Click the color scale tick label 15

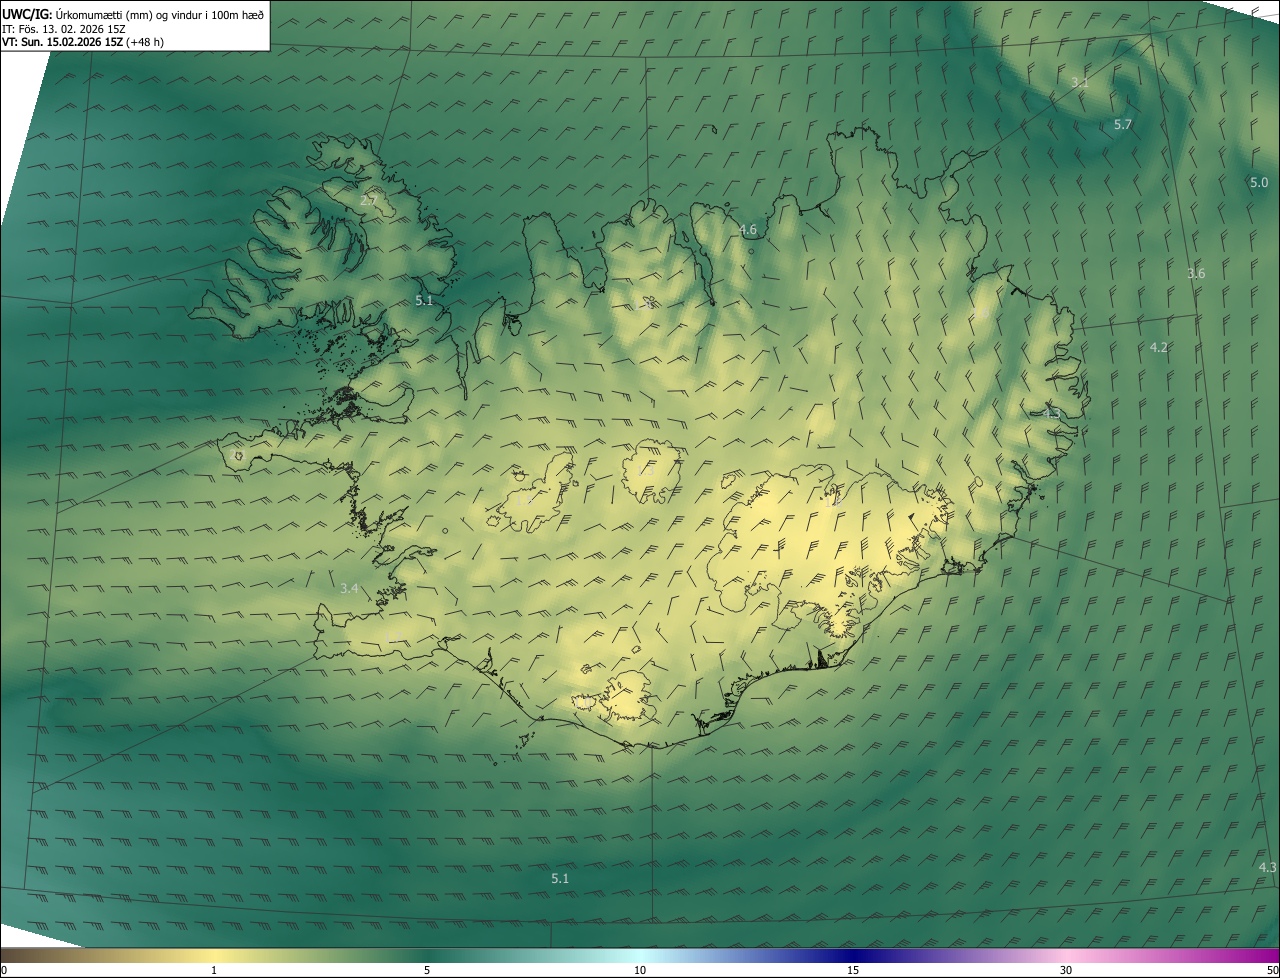point(853,970)
